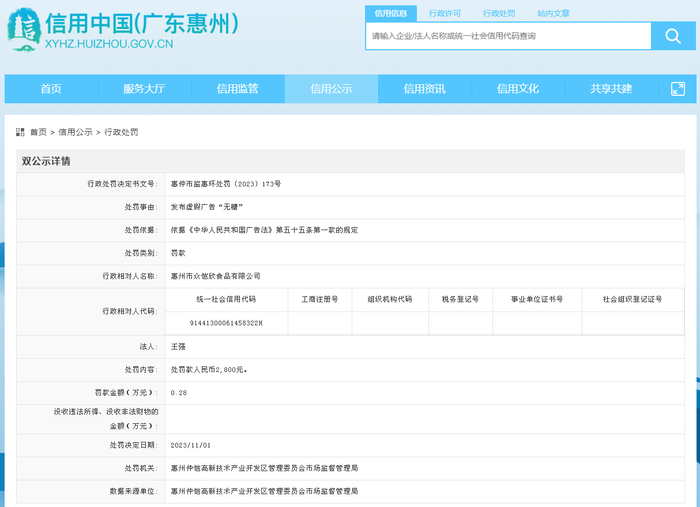Viewport: 700px width, 507px height.
Task: Switch to the 行政处罚 search tab
Action: pos(499,14)
